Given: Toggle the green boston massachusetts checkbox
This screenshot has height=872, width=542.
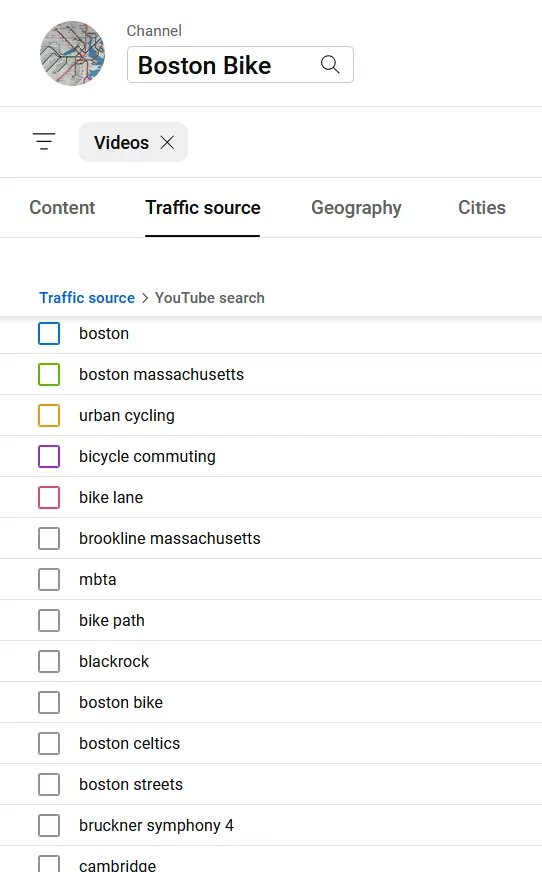Looking at the screenshot, I should point(49,374).
